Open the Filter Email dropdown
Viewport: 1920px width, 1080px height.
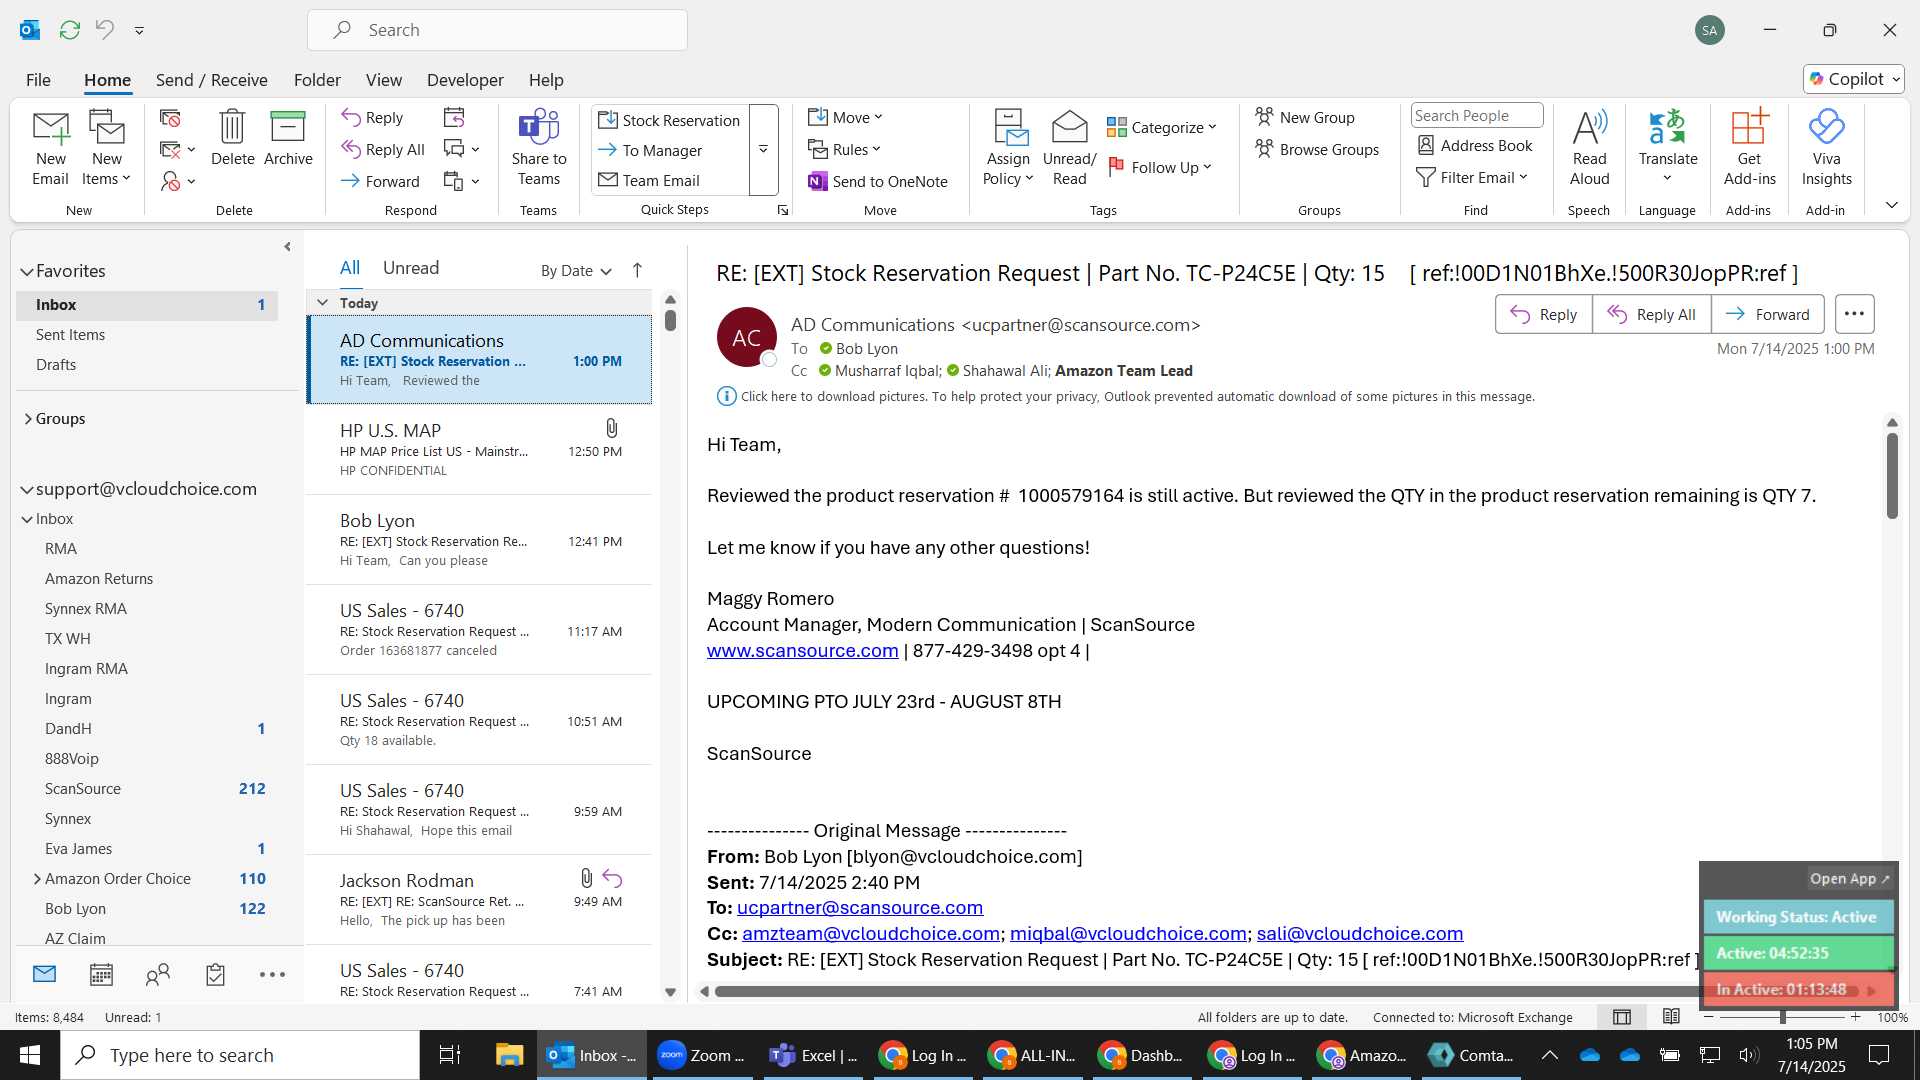pos(1472,177)
